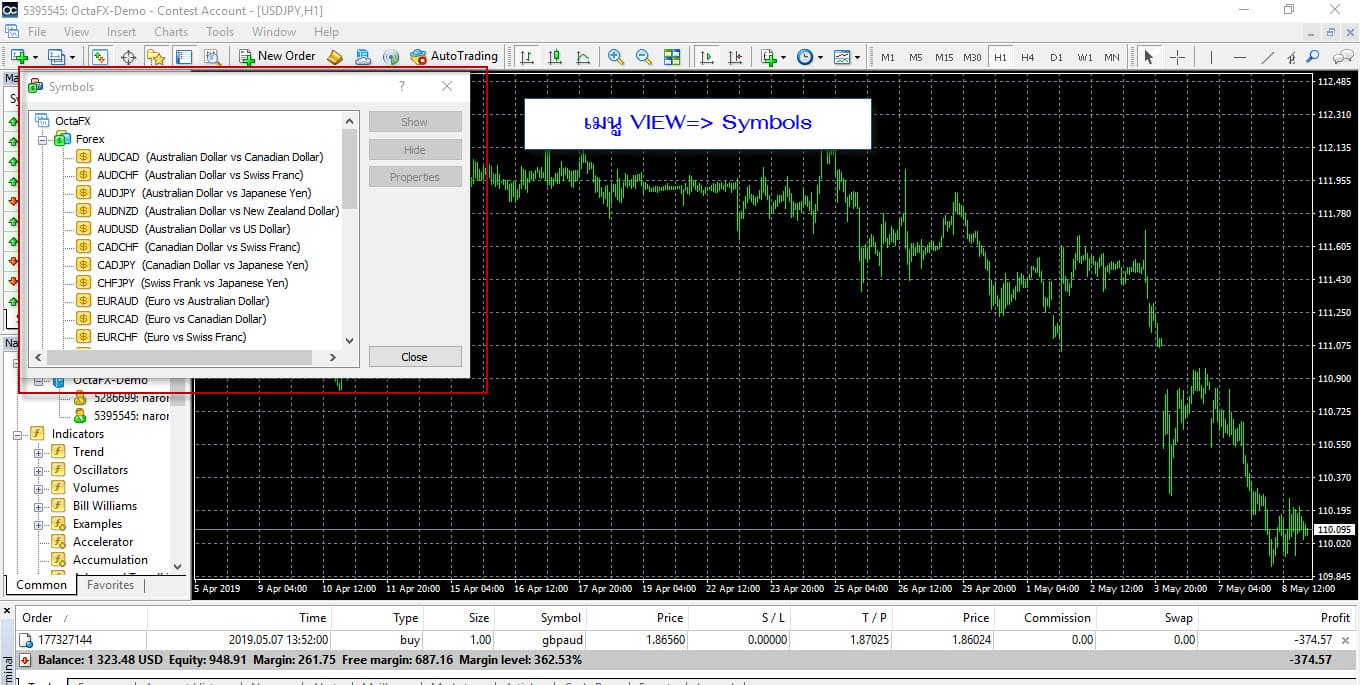Select the trendline drawing tool
This screenshot has width=1360, height=685.
coord(1268,57)
